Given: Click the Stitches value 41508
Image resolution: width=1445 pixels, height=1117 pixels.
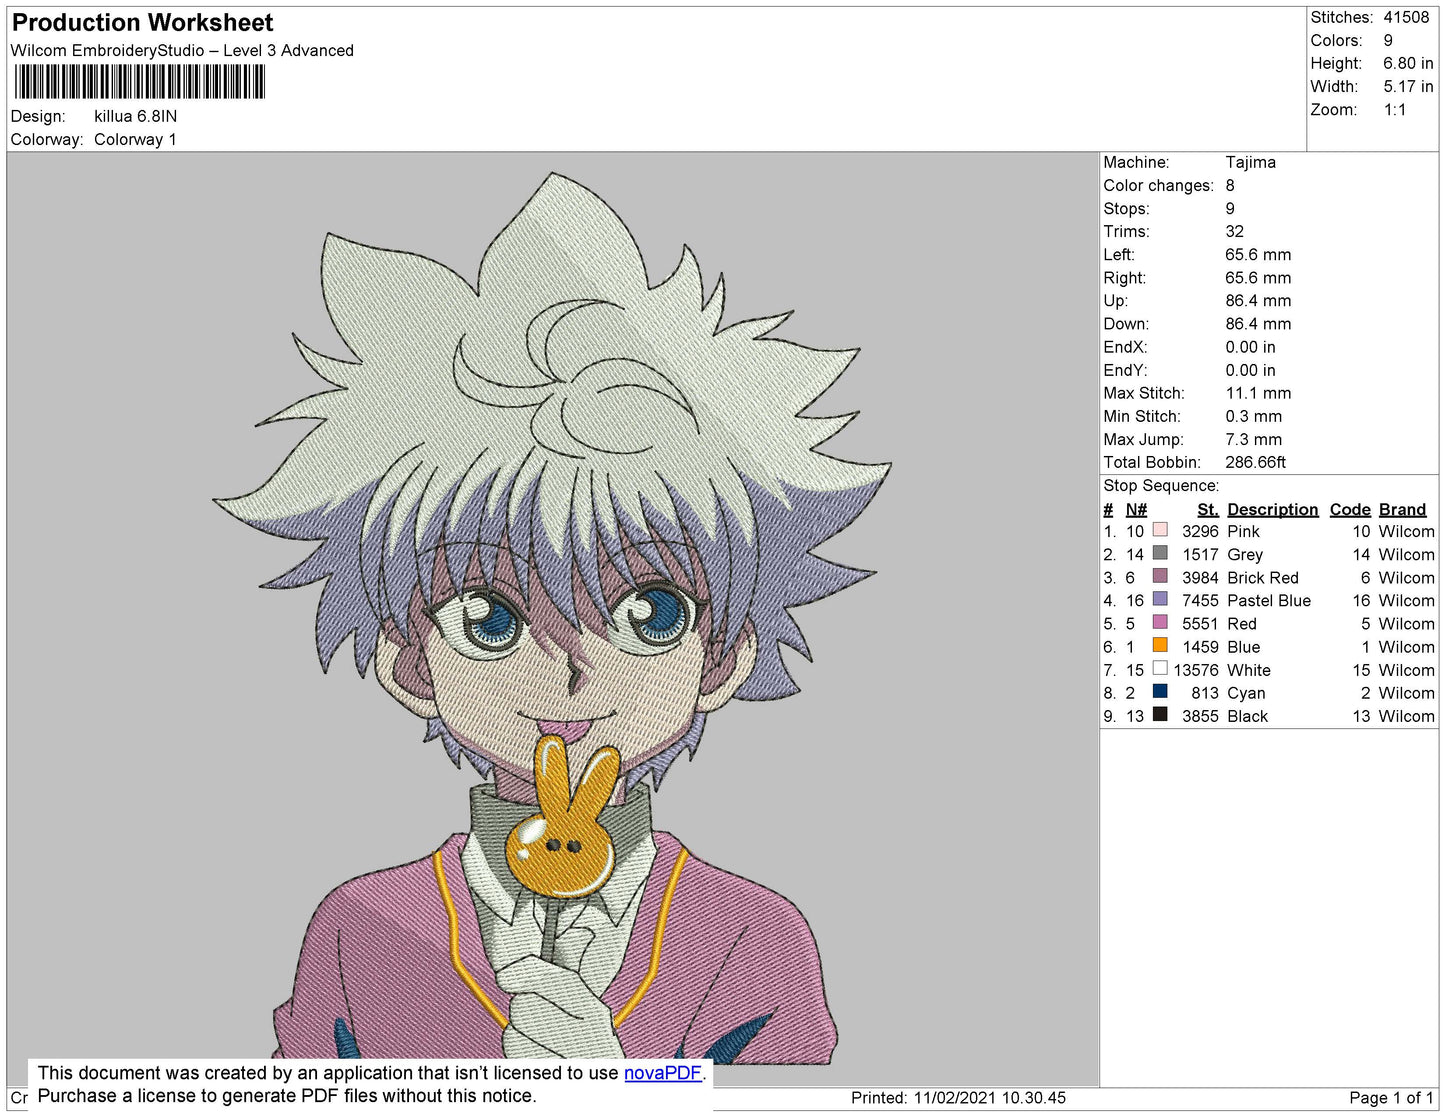Looking at the screenshot, I should point(1406,17).
